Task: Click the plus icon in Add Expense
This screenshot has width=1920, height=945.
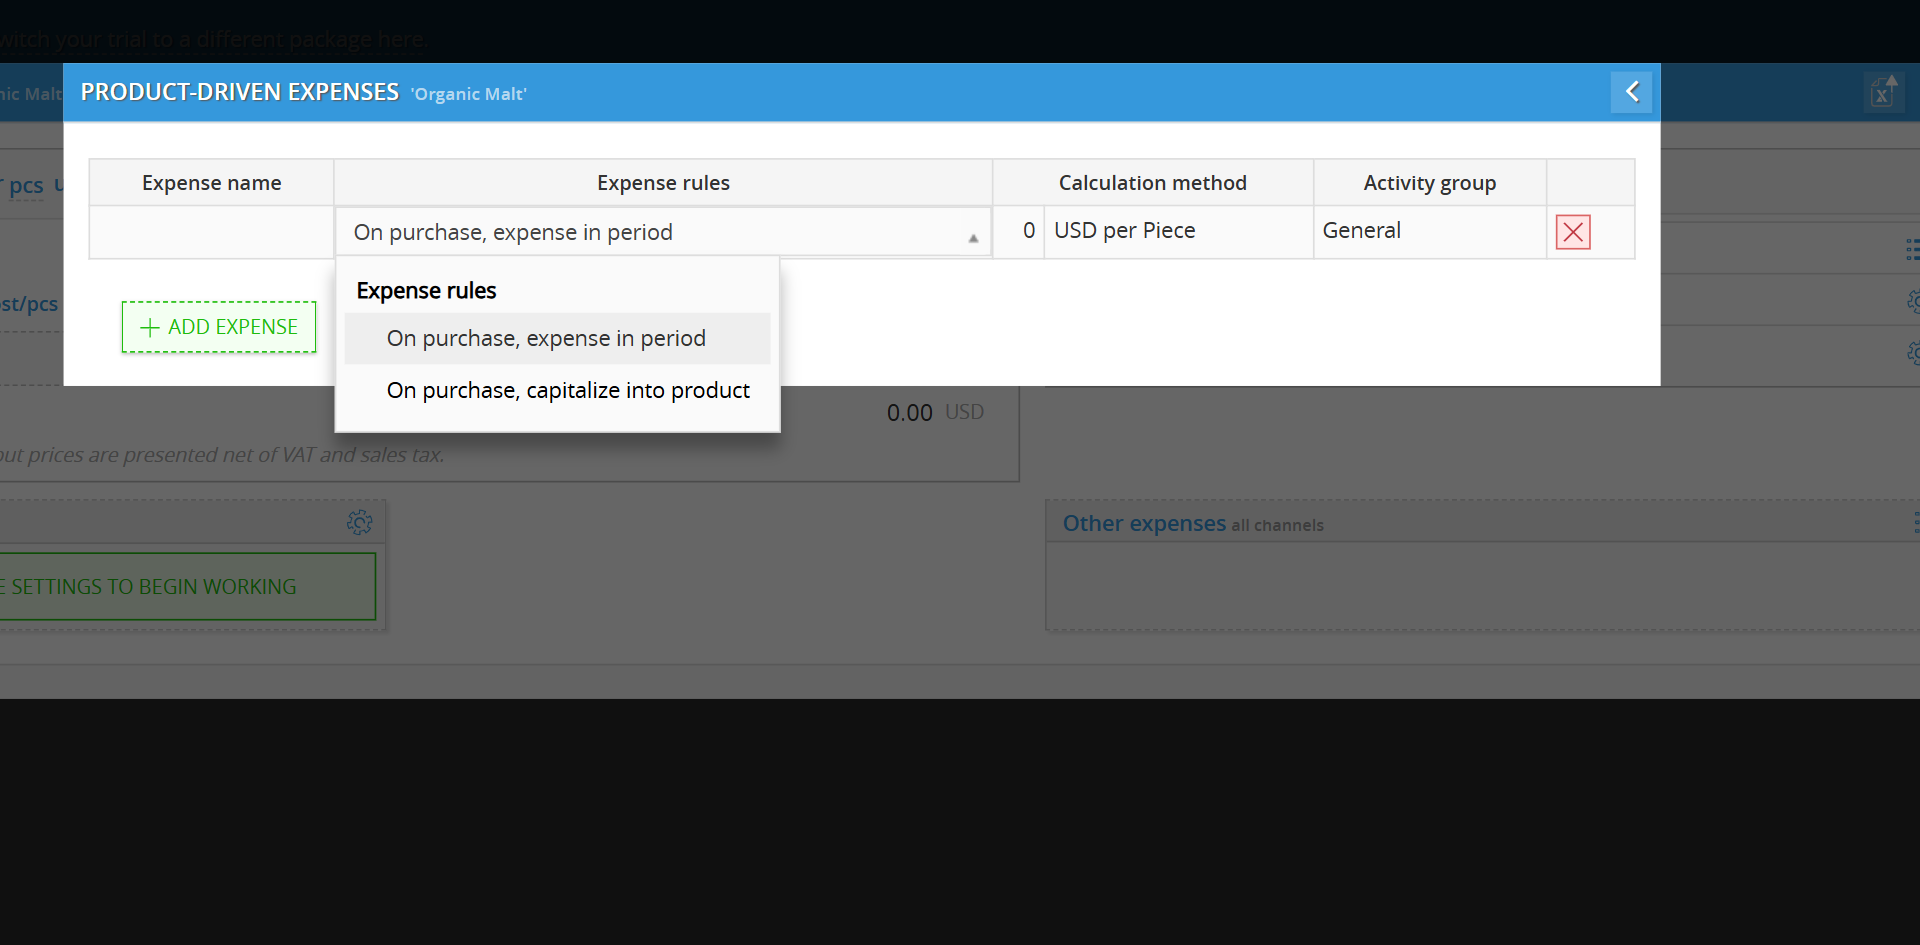Action: (x=150, y=328)
